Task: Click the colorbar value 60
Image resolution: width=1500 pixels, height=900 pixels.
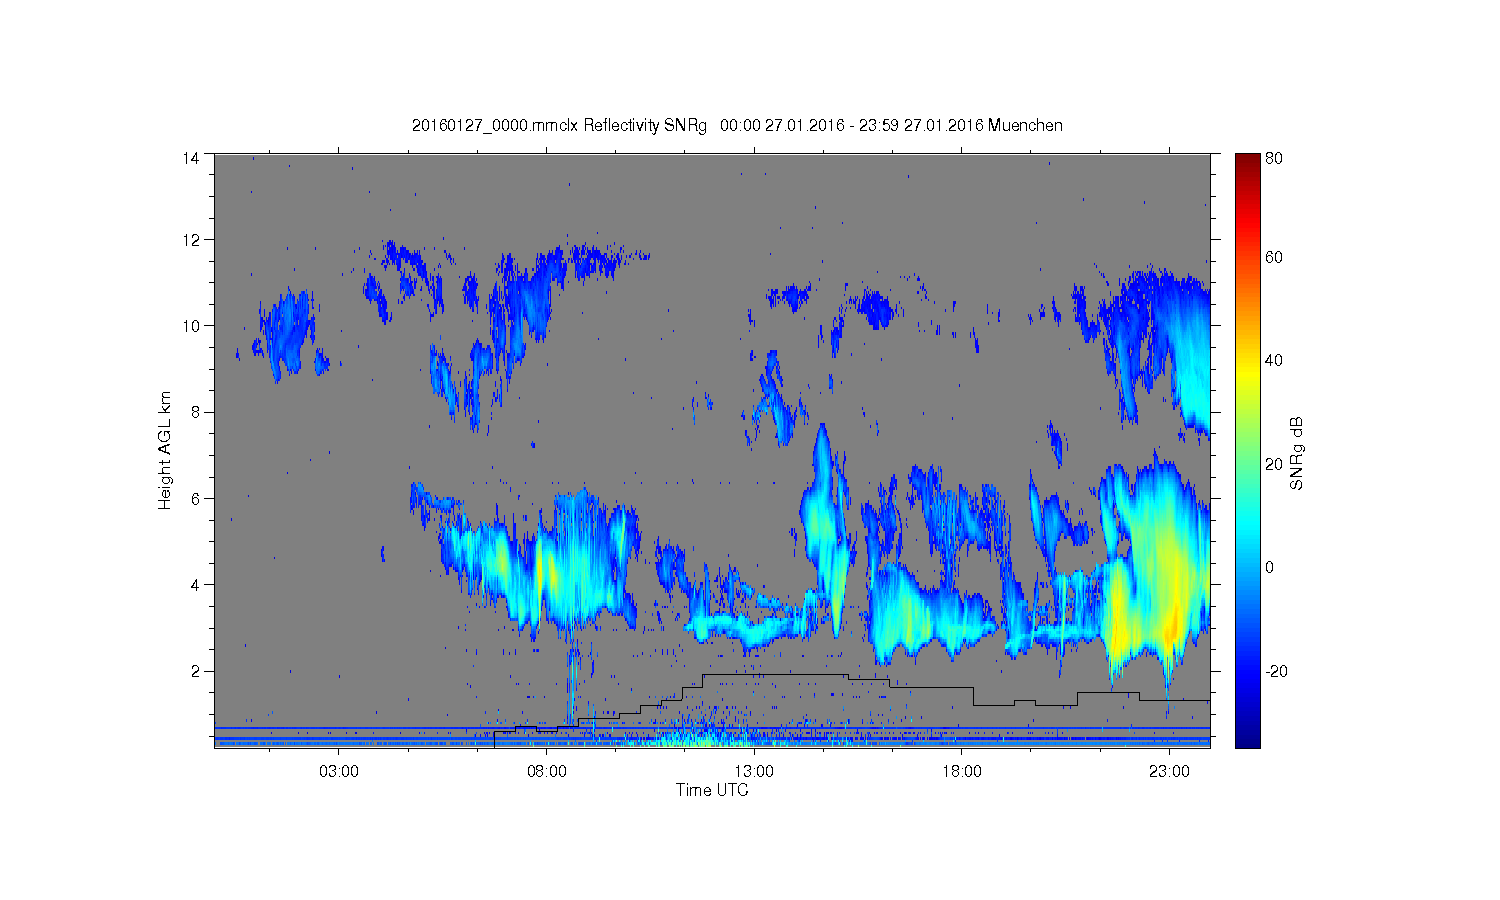Action: pos(1274,258)
